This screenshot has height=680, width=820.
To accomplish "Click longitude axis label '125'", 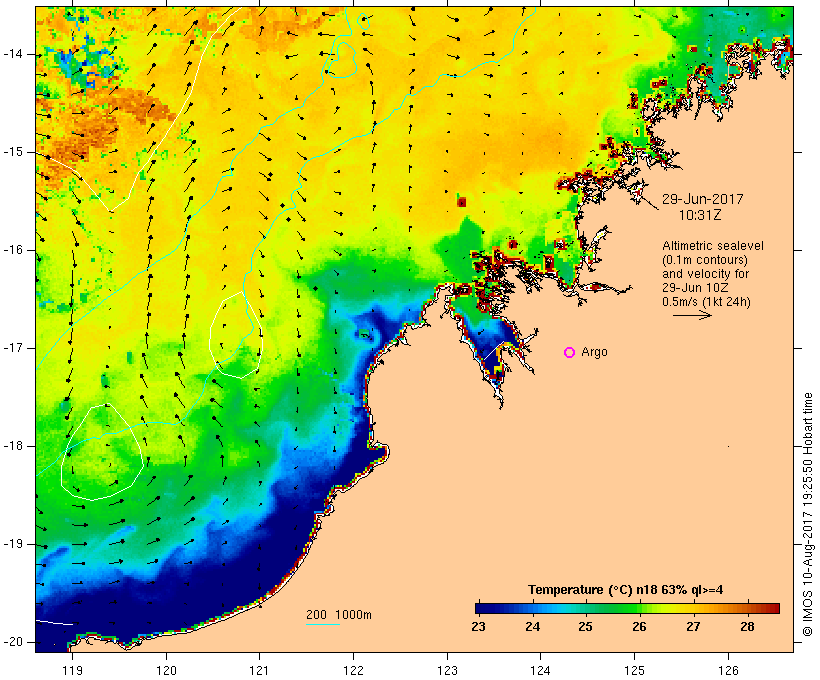I will pos(634,670).
